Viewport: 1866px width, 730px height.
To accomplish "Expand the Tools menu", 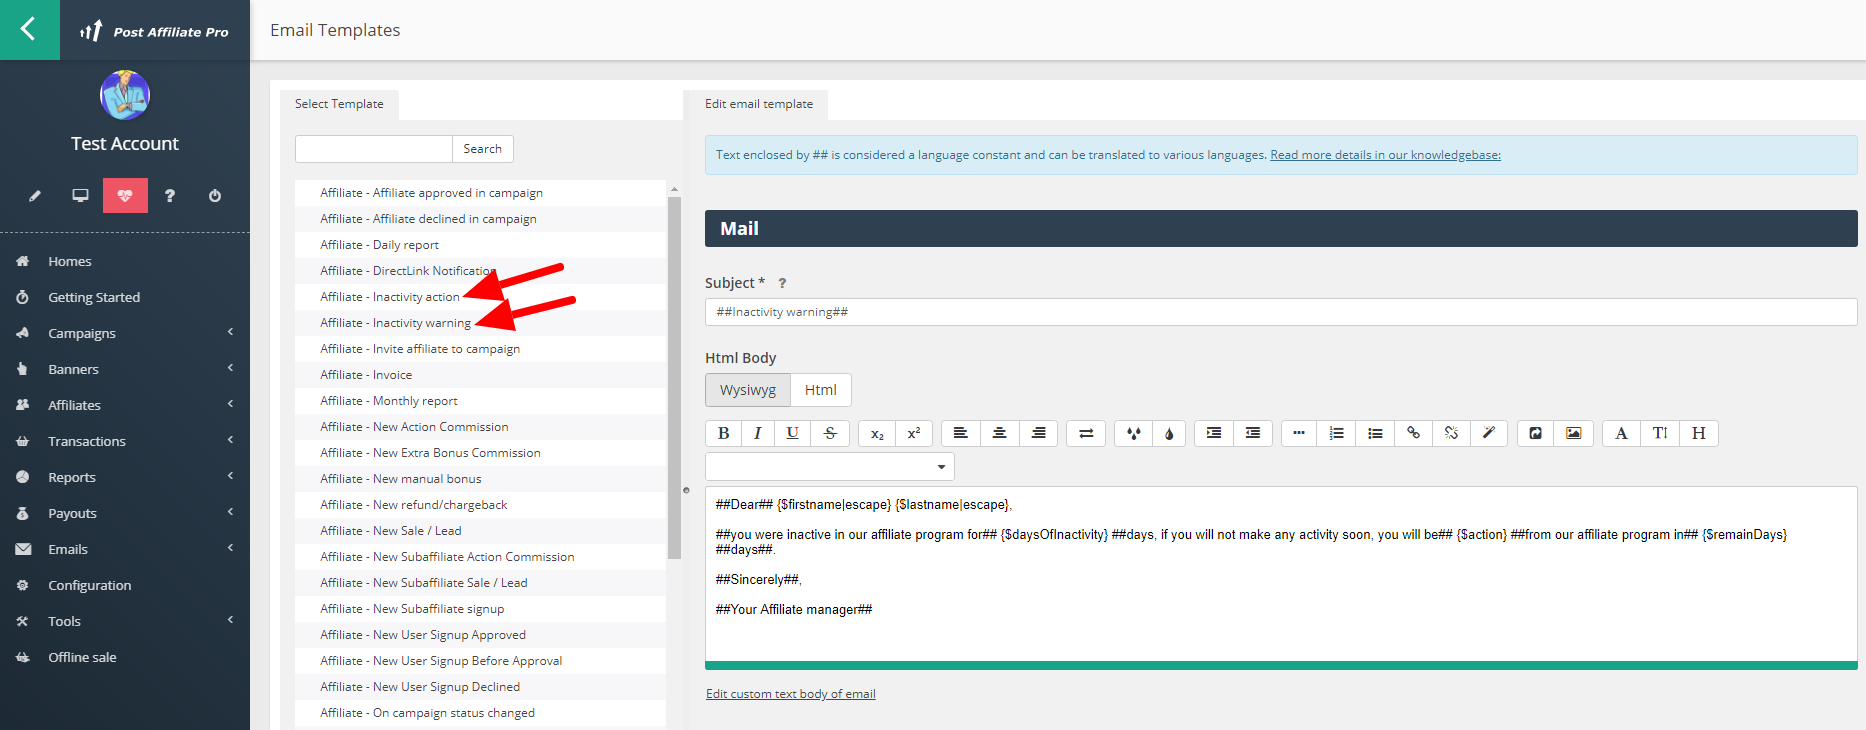I will [125, 621].
